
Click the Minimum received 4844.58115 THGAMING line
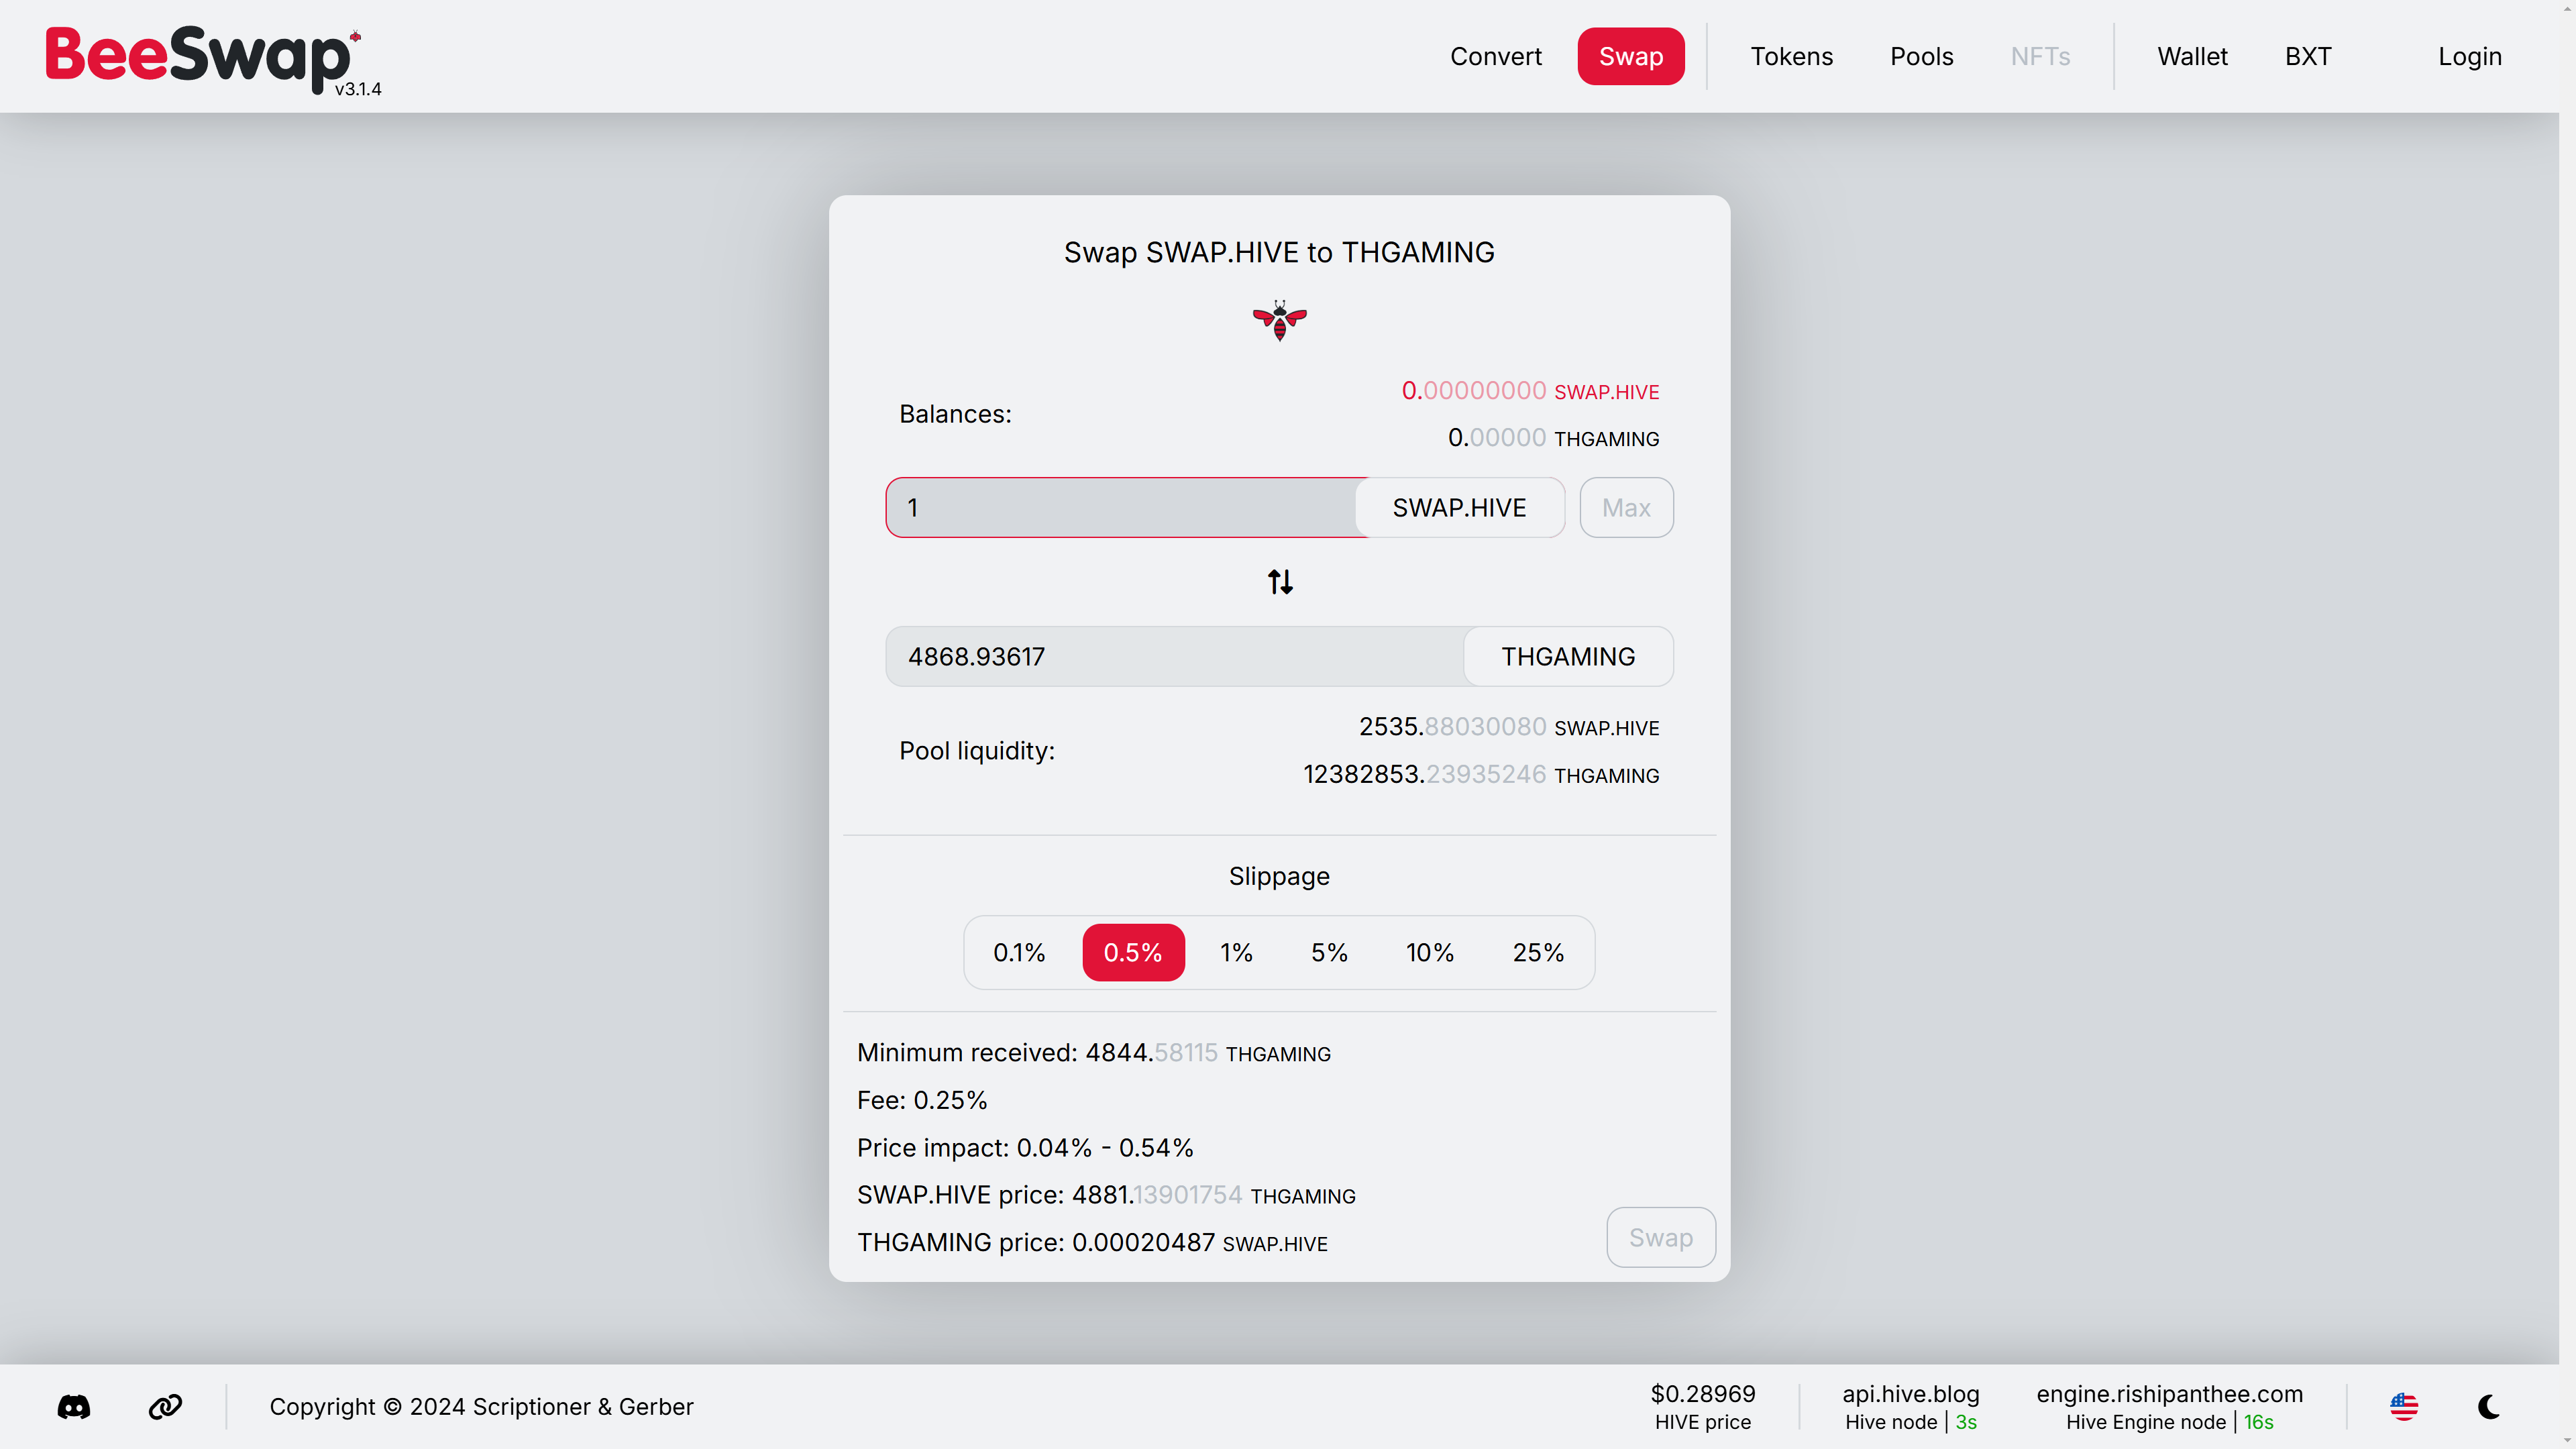1094,1053
